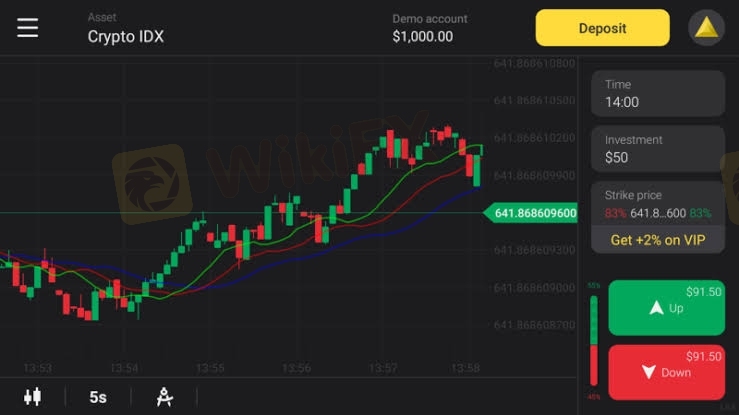Place a Down trade for $91.50
Image resolution: width=739 pixels, height=415 pixels.
tap(666, 372)
